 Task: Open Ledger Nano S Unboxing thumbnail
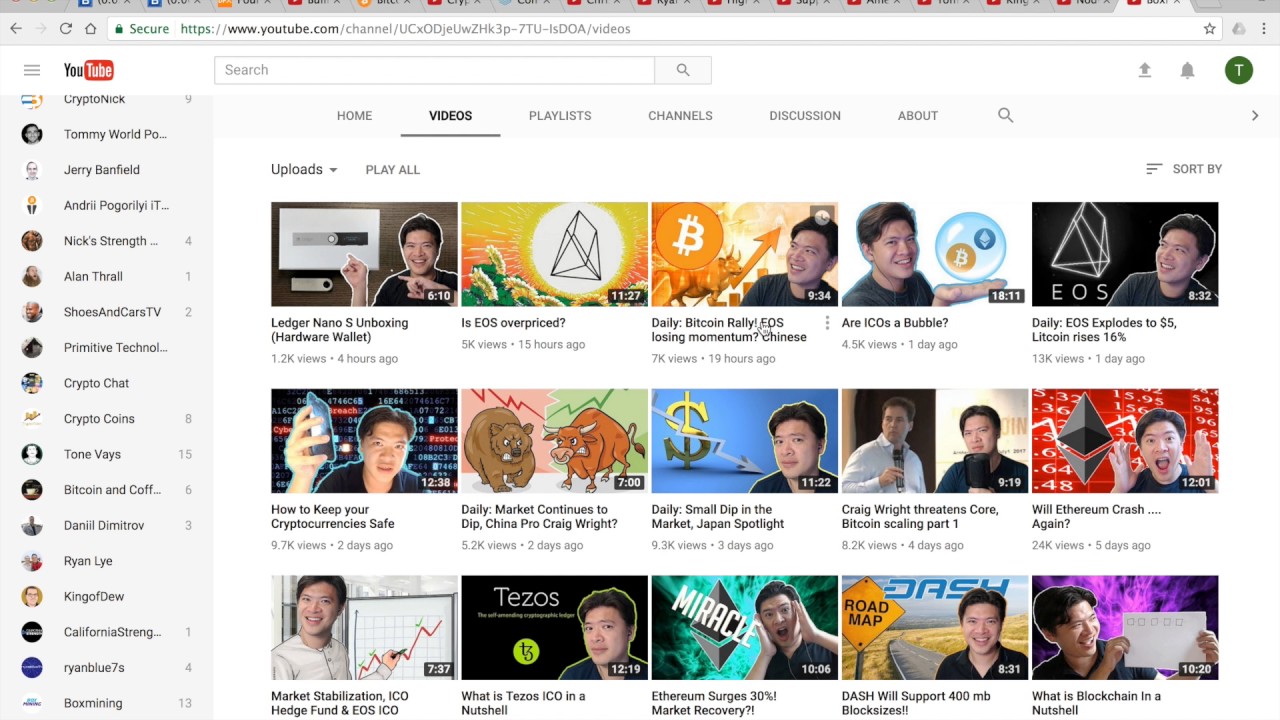click(x=364, y=254)
